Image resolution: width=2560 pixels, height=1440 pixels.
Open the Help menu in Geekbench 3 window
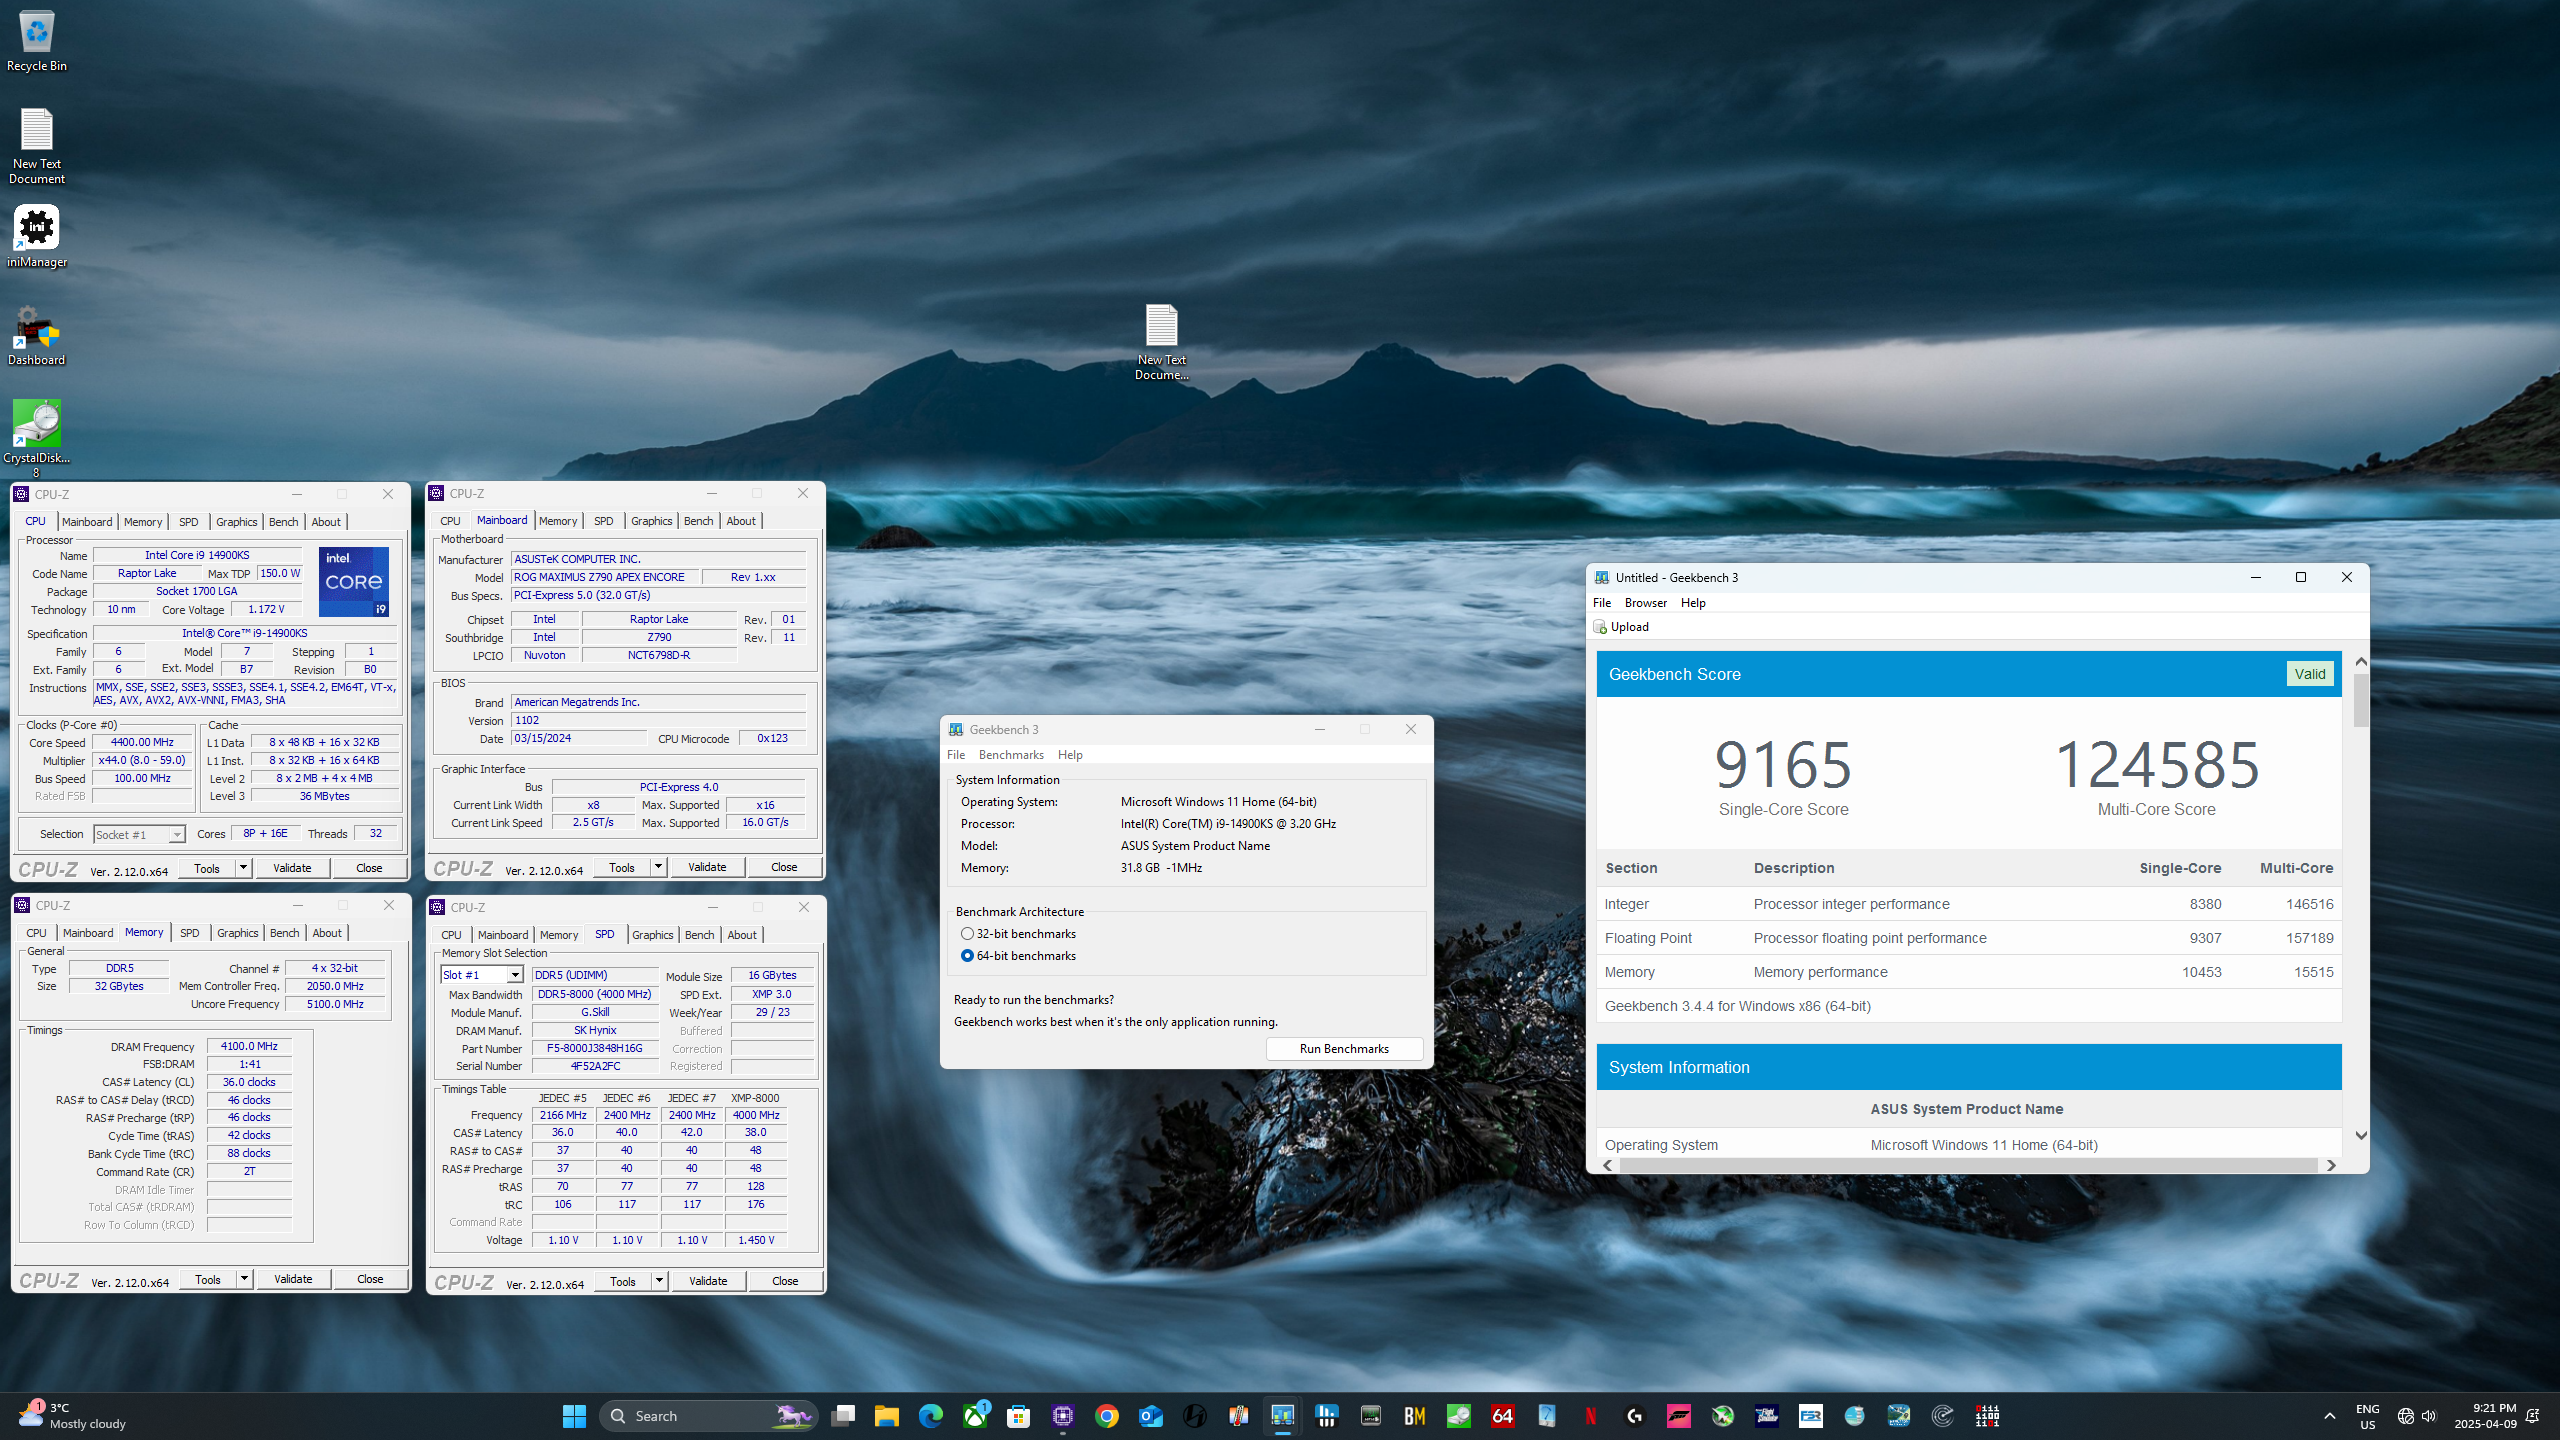pos(1070,755)
